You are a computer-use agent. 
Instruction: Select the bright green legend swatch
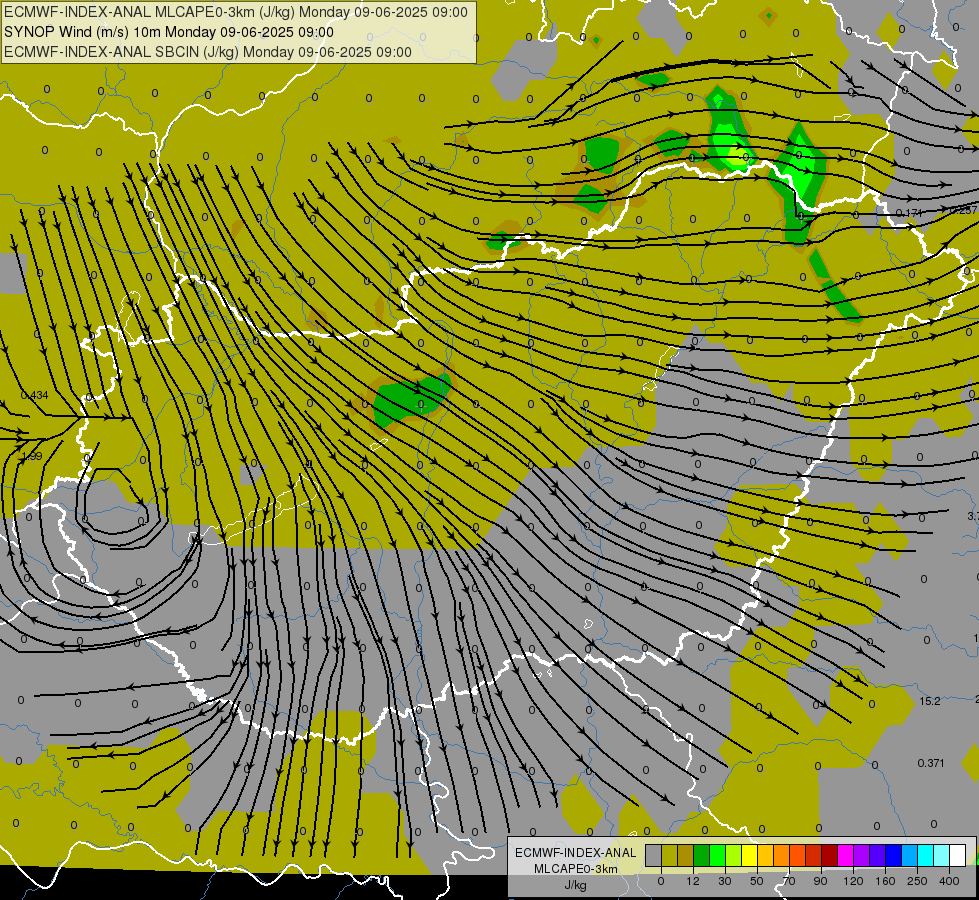click(x=718, y=855)
